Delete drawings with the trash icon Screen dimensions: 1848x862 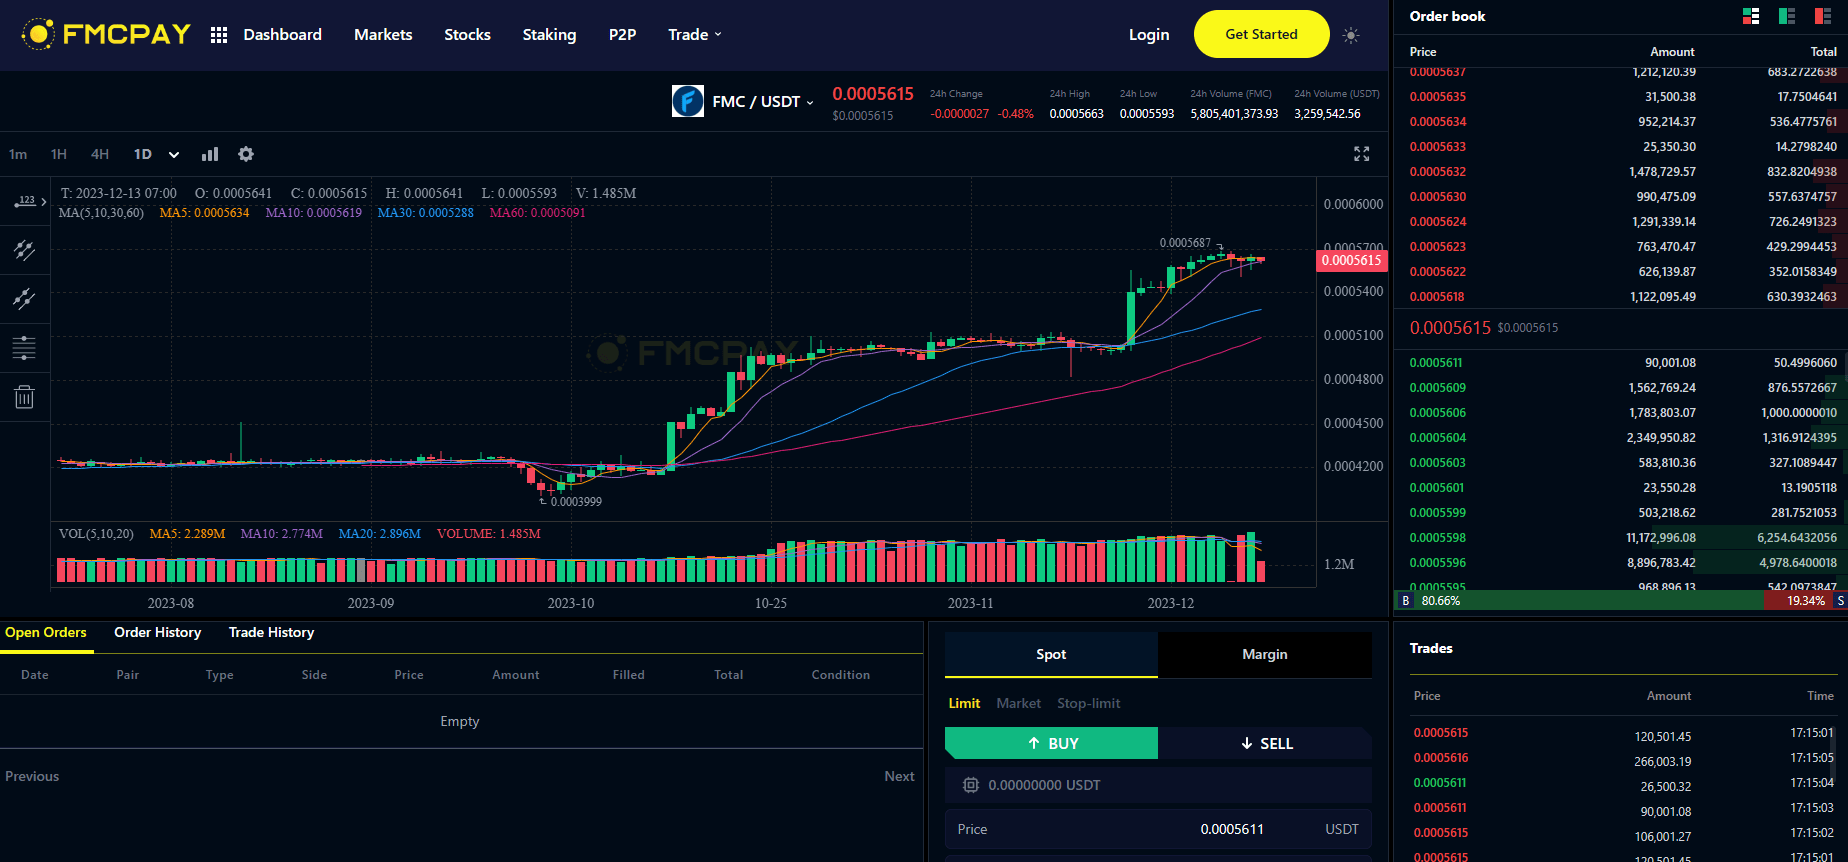(x=24, y=397)
